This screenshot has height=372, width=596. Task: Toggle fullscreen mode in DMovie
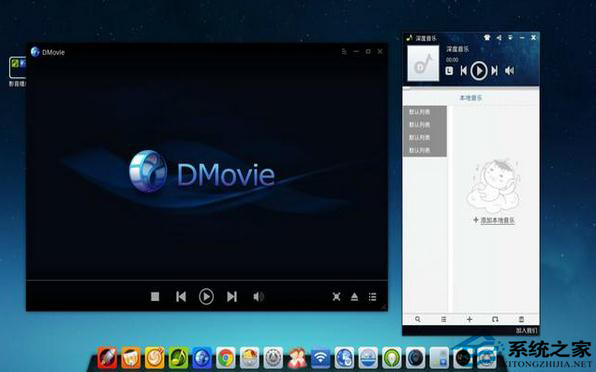pos(336,296)
